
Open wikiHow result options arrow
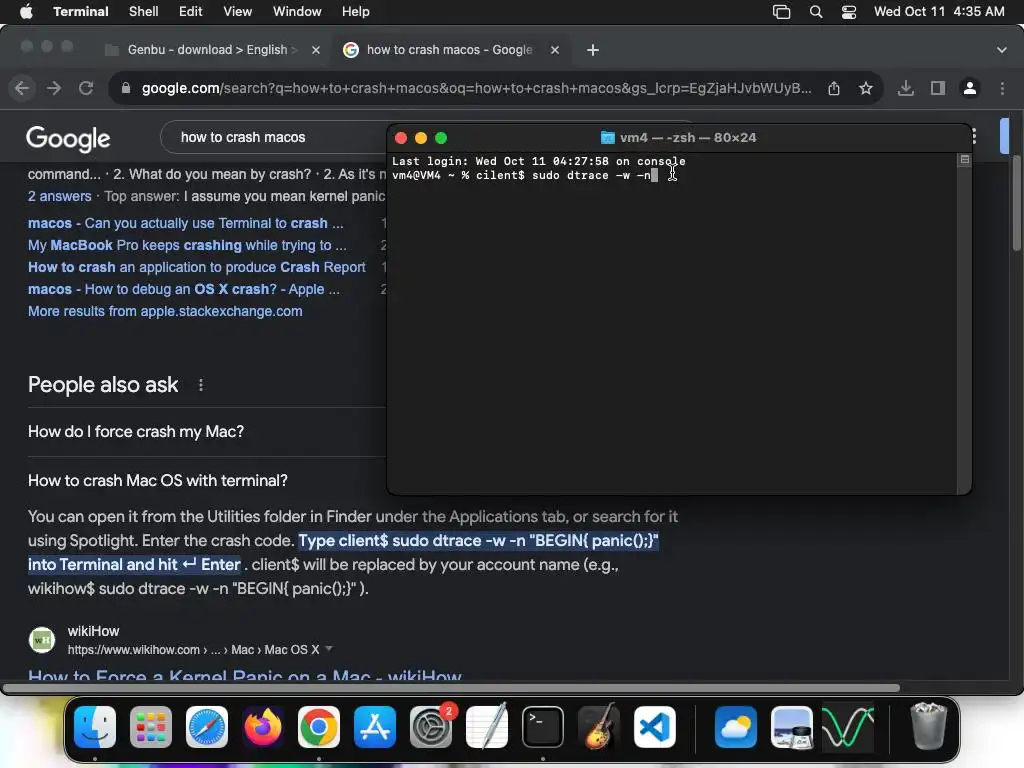point(328,649)
